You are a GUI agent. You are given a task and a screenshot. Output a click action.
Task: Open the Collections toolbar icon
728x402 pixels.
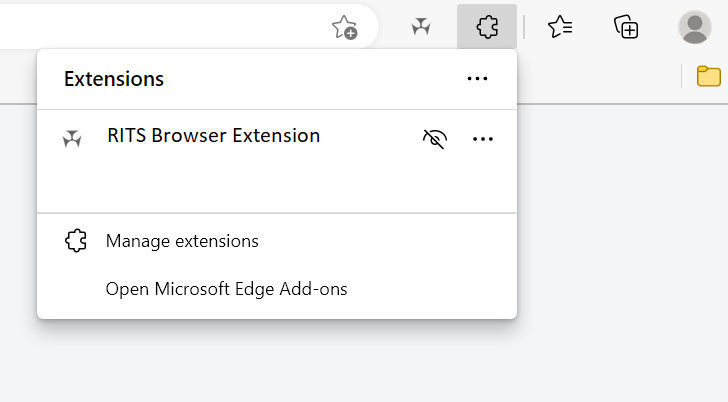pyautogui.click(x=626, y=27)
